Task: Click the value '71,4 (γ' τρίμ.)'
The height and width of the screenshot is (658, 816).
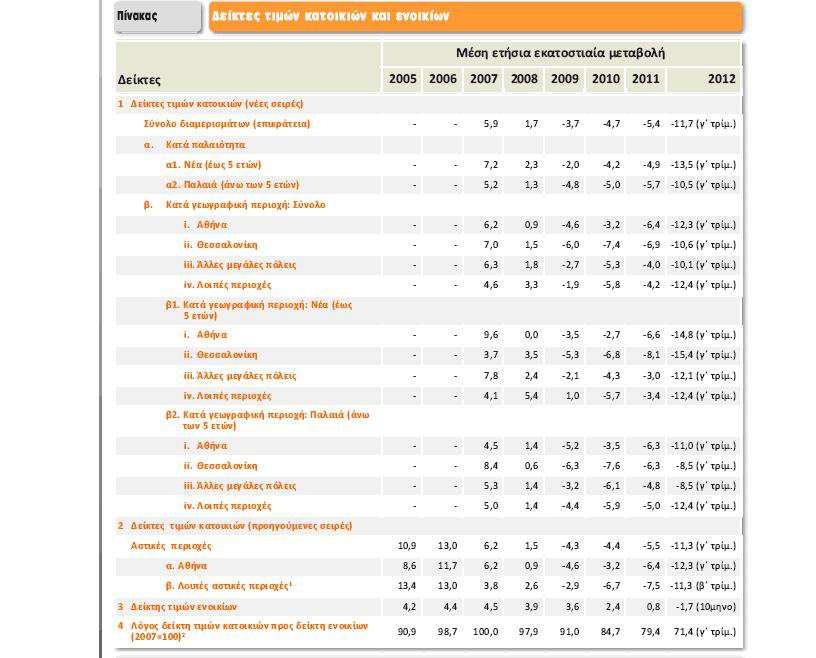Action: coord(705,631)
